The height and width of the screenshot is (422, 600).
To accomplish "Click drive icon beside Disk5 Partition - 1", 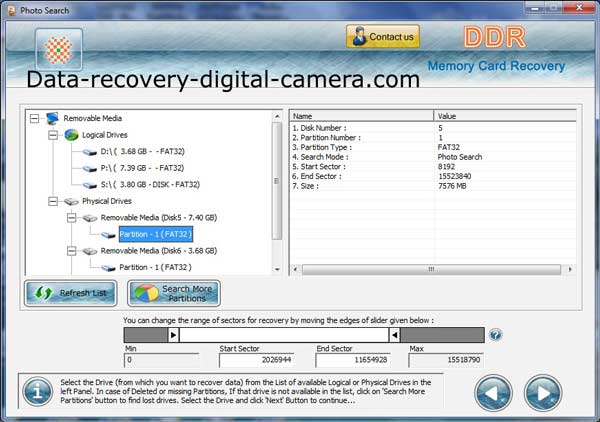I will pyautogui.click(x=109, y=235).
